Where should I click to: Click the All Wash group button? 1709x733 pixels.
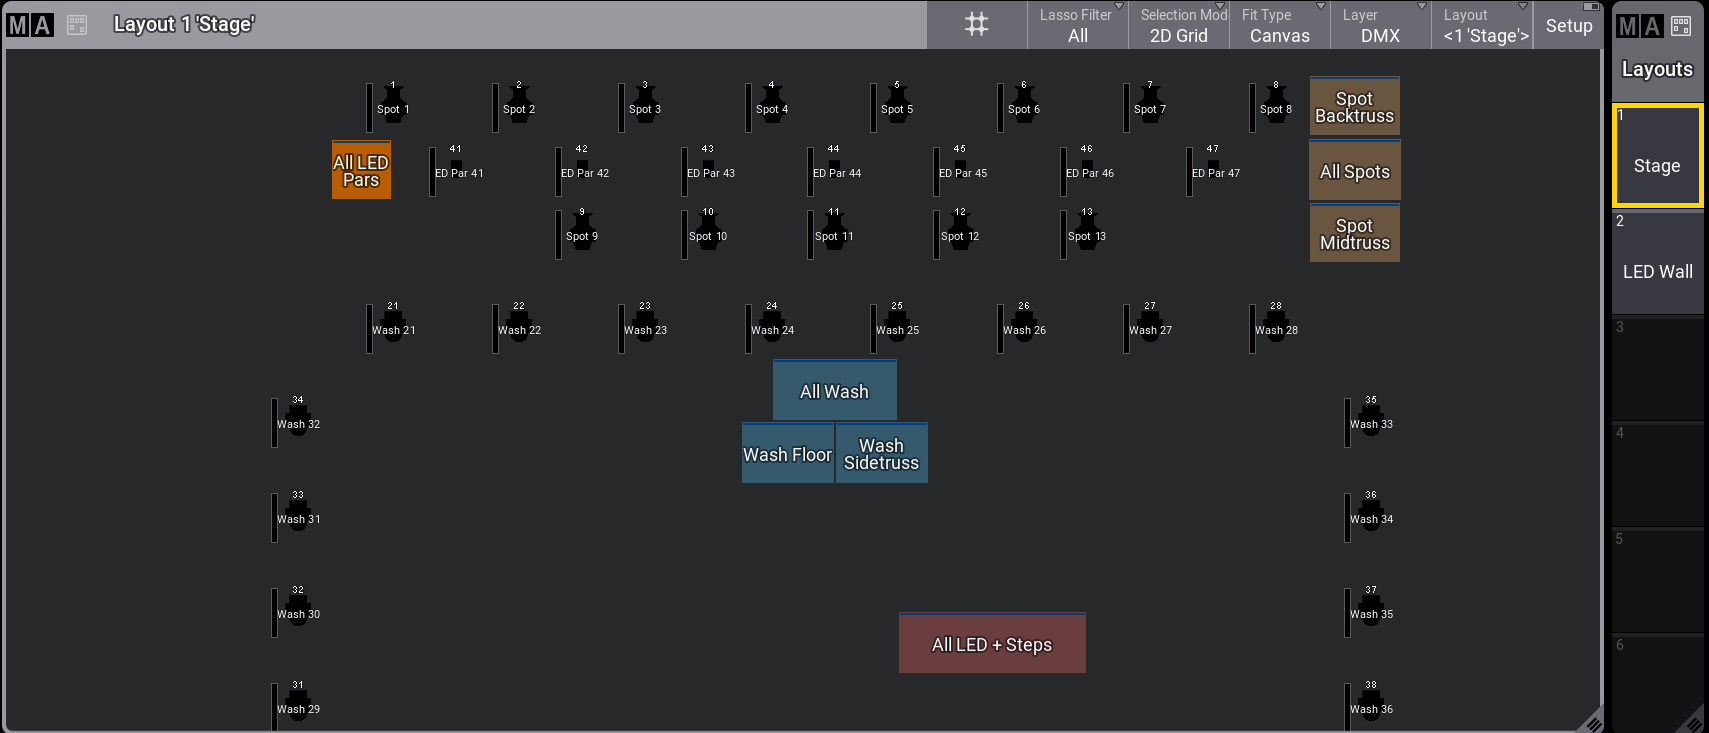click(834, 391)
